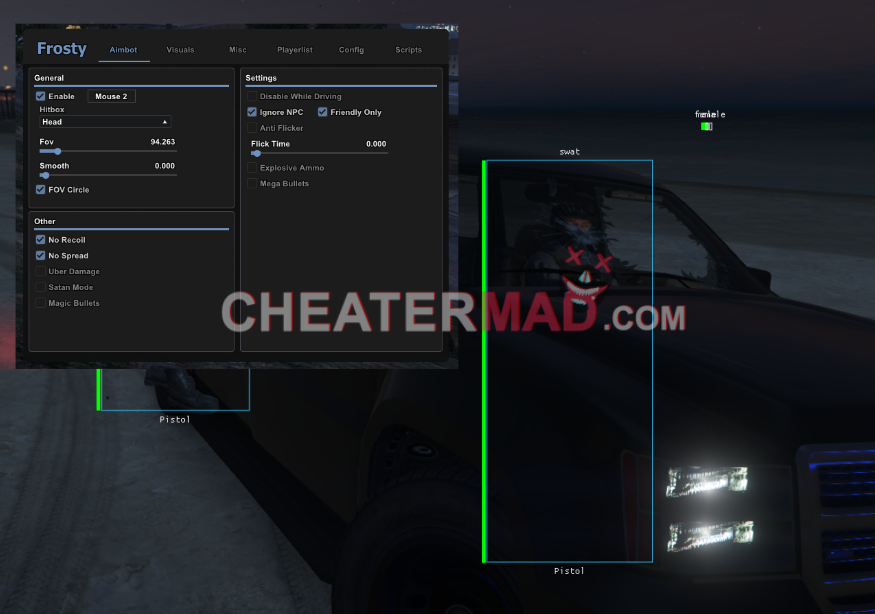Screen dimensions: 875x614
Task: Click the Settings section header
Action: click(261, 78)
